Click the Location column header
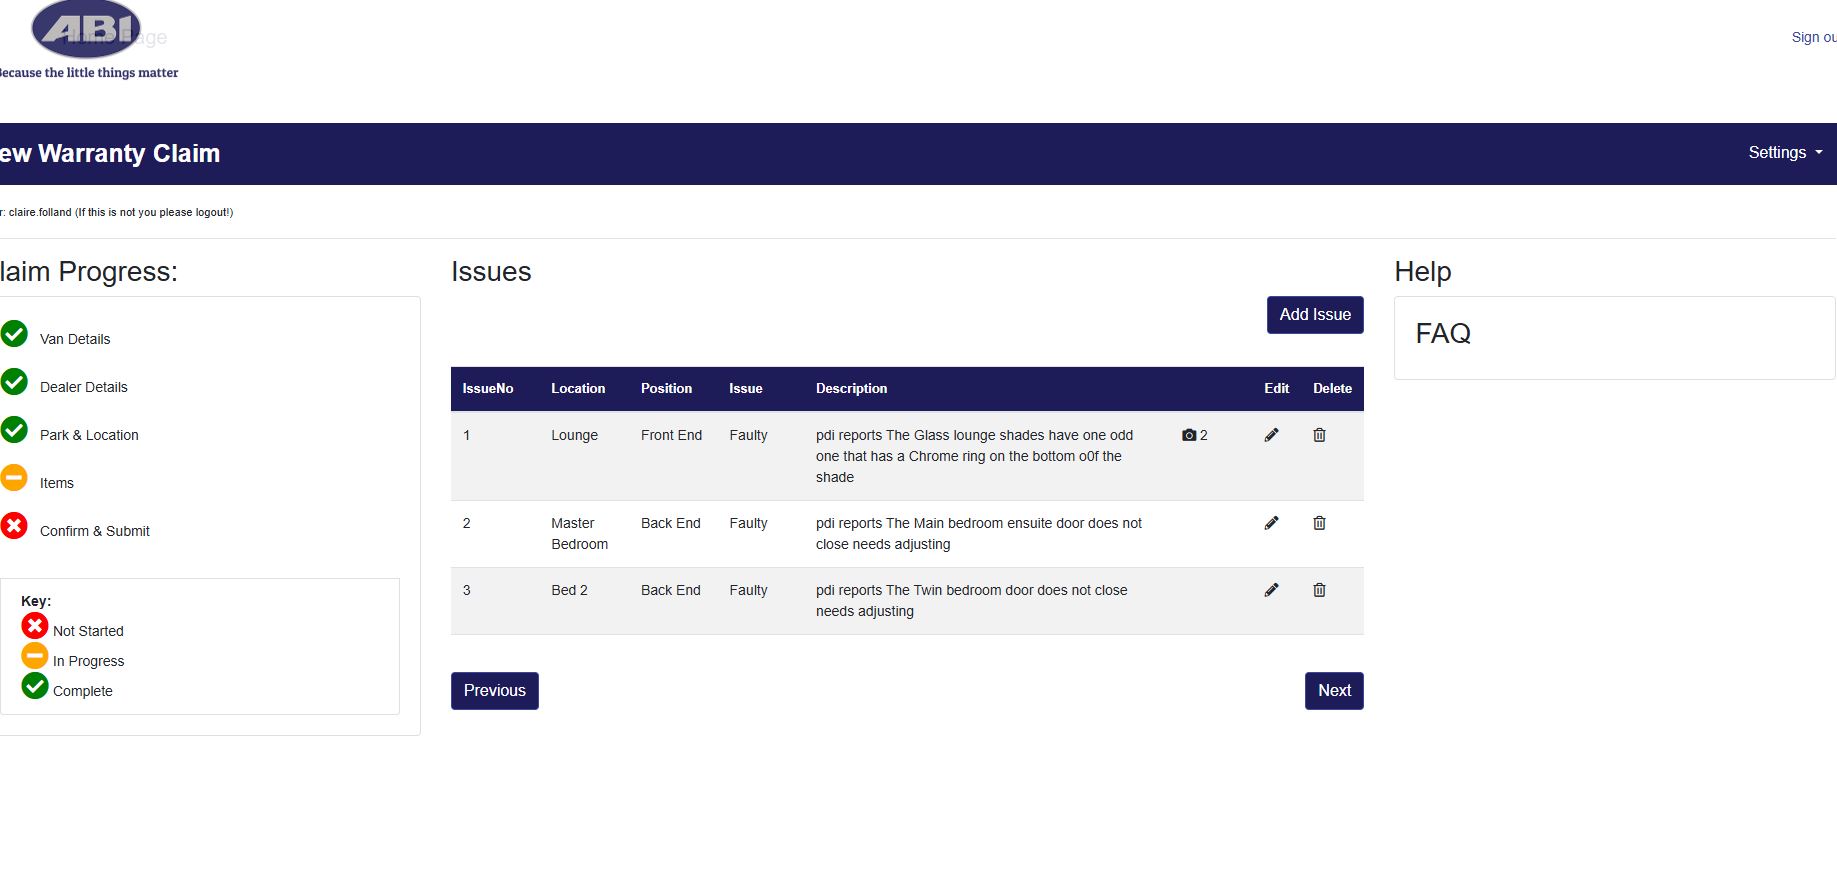This screenshot has width=1837, height=894. (578, 389)
